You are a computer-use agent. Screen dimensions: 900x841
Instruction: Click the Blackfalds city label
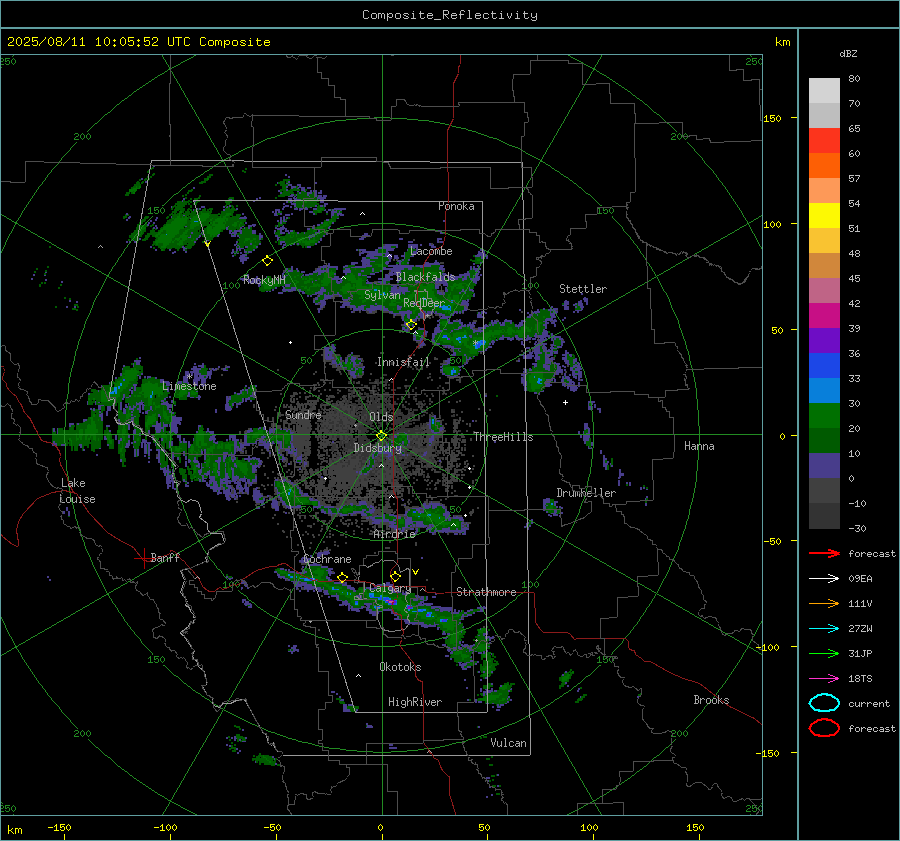[x=425, y=277]
